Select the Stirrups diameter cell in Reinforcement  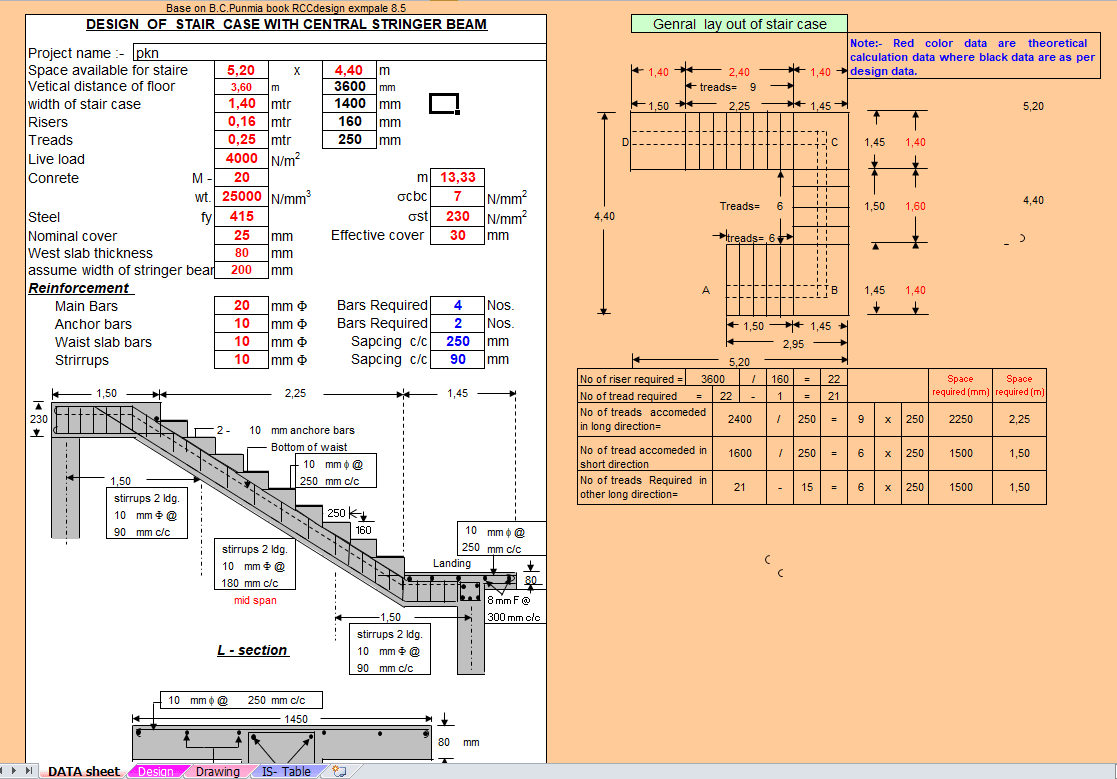click(x=241, y=360)
